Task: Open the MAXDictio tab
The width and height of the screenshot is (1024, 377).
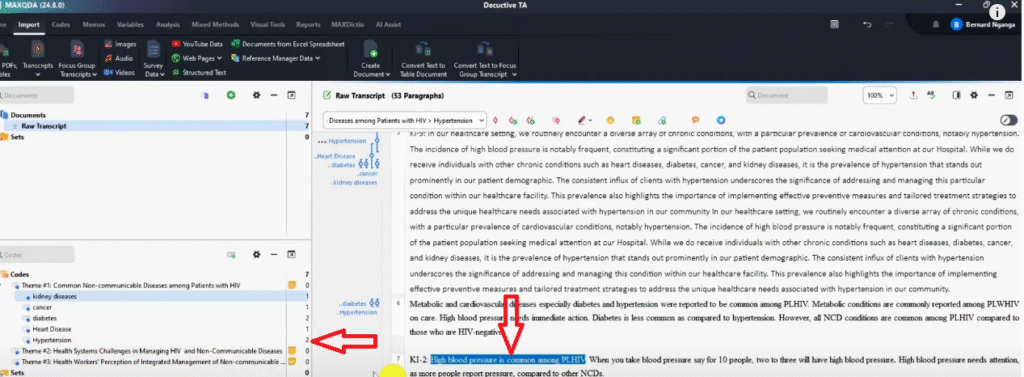Action: 346,25
